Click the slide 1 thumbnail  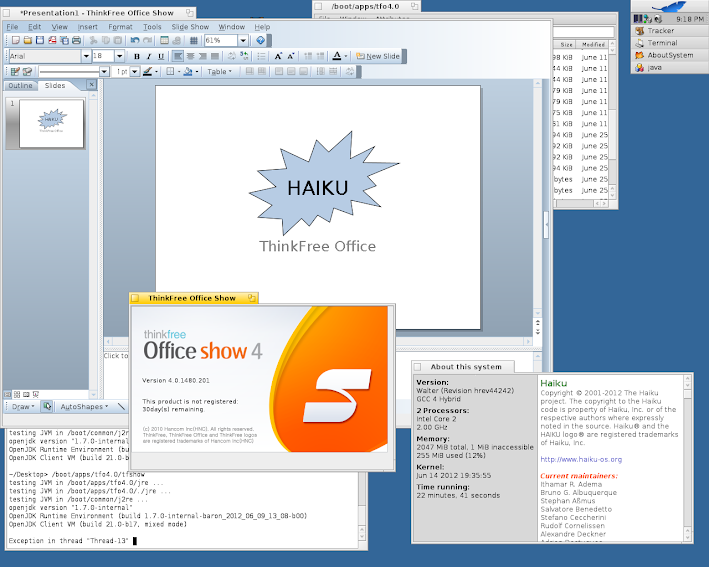52,123
